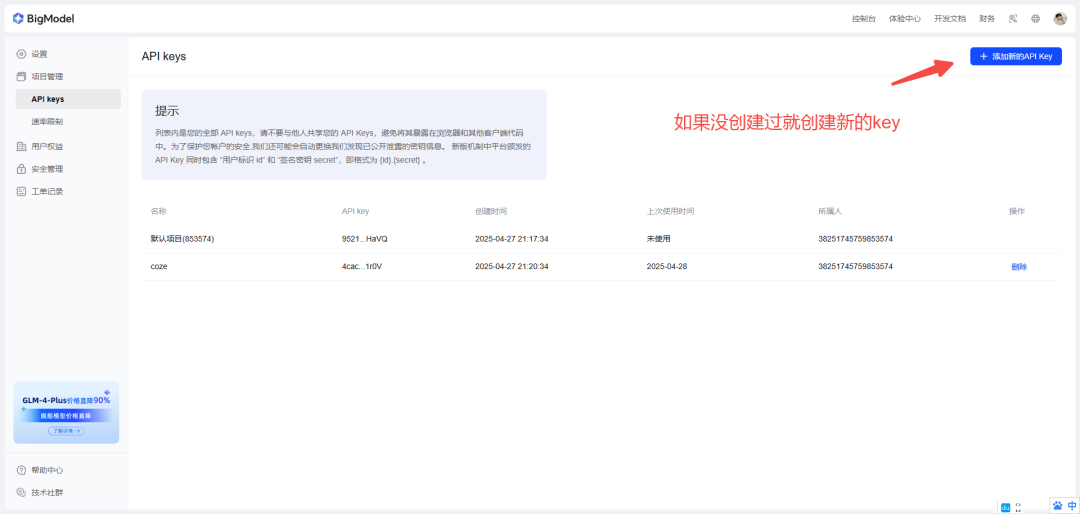This screenshot has width=1080, height=514.
Task: Click the 项目管理 sidebar icon
Action: 21,76
